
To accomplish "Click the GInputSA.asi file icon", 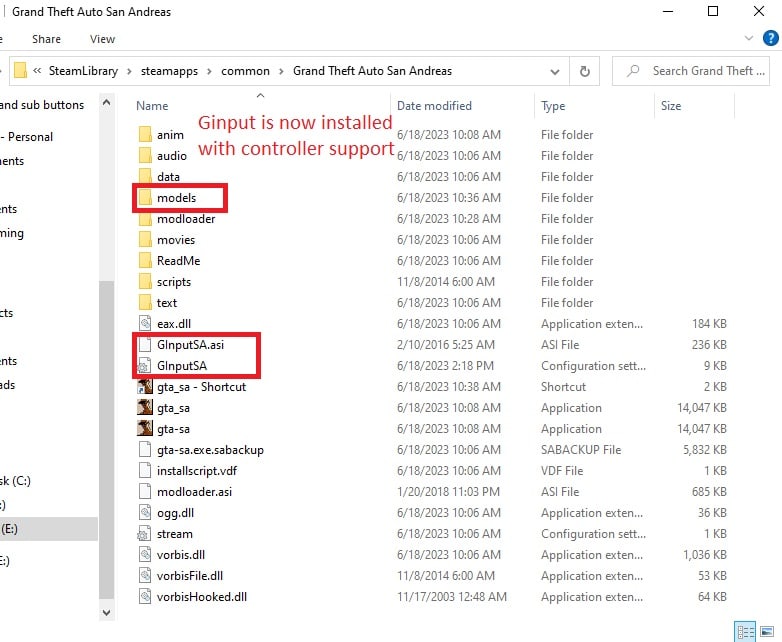I will click(145, 345).
